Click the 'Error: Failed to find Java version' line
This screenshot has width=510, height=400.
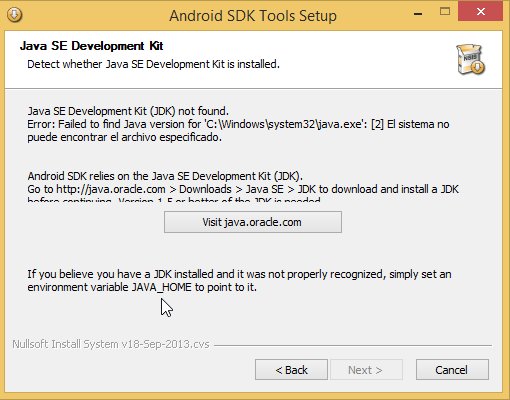238,124
